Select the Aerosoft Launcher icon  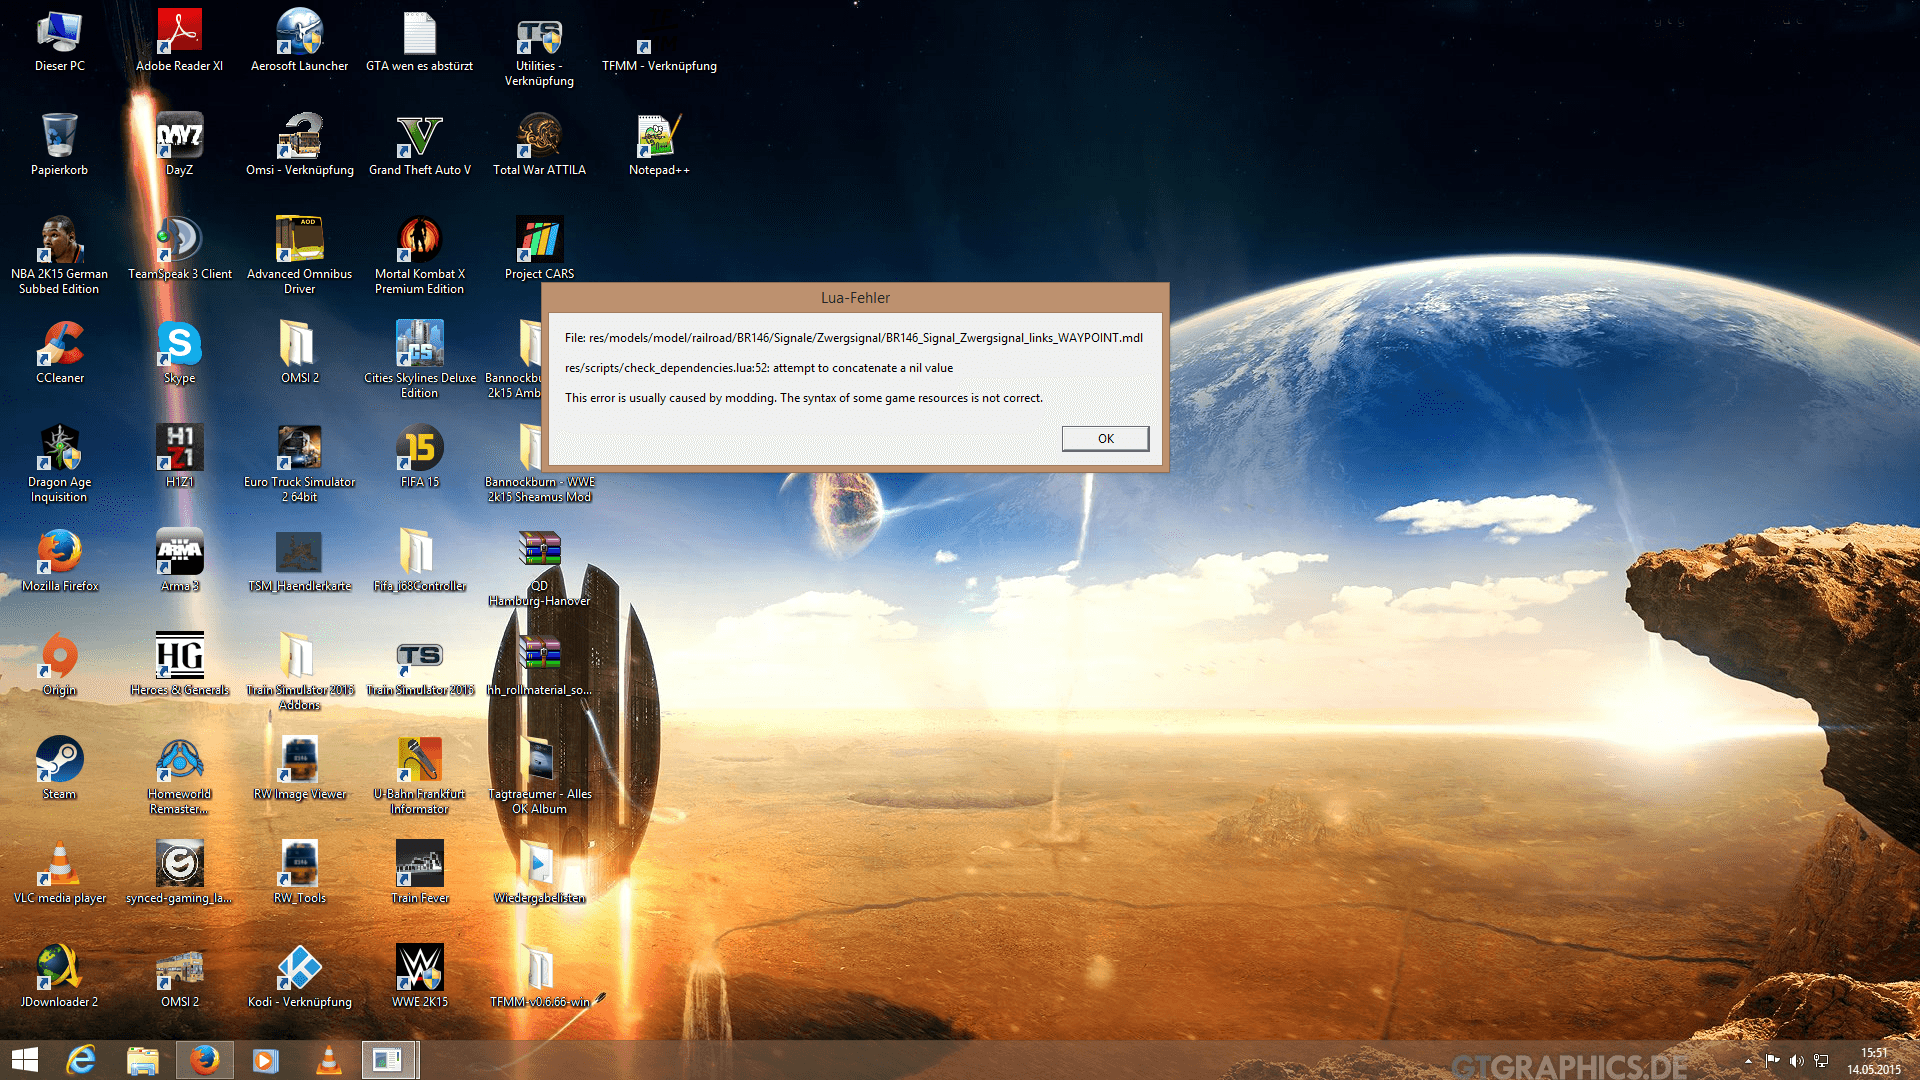(x=300, y=42)
